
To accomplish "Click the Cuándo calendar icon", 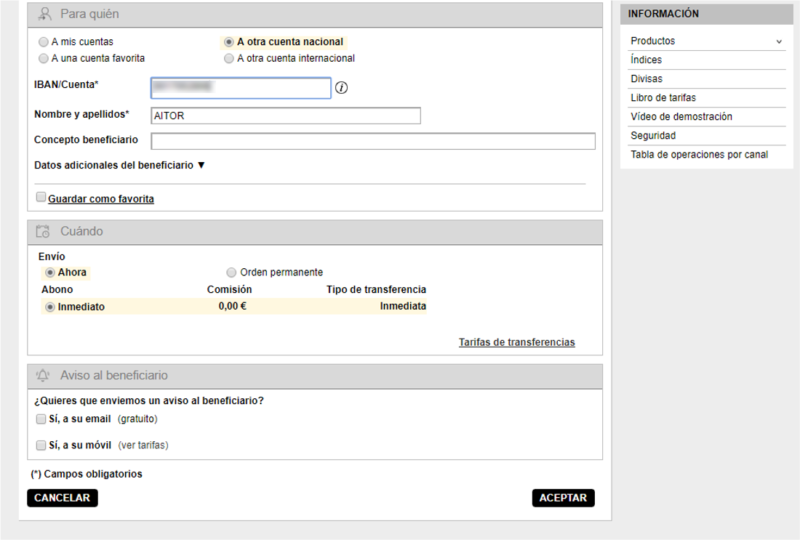I will coord(43,232).
